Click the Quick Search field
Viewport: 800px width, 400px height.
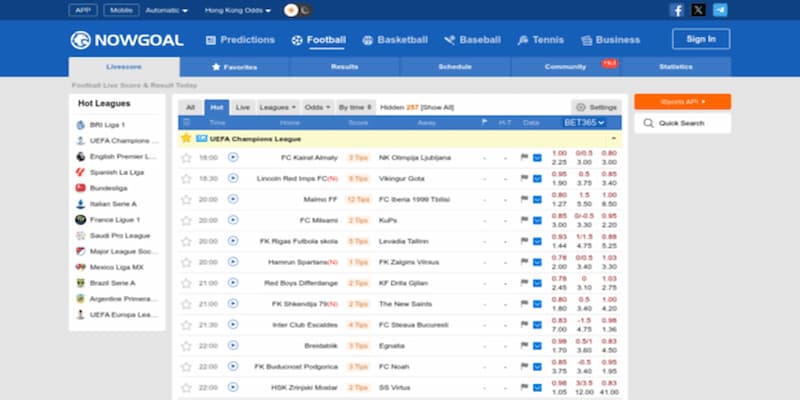(683, 123)
